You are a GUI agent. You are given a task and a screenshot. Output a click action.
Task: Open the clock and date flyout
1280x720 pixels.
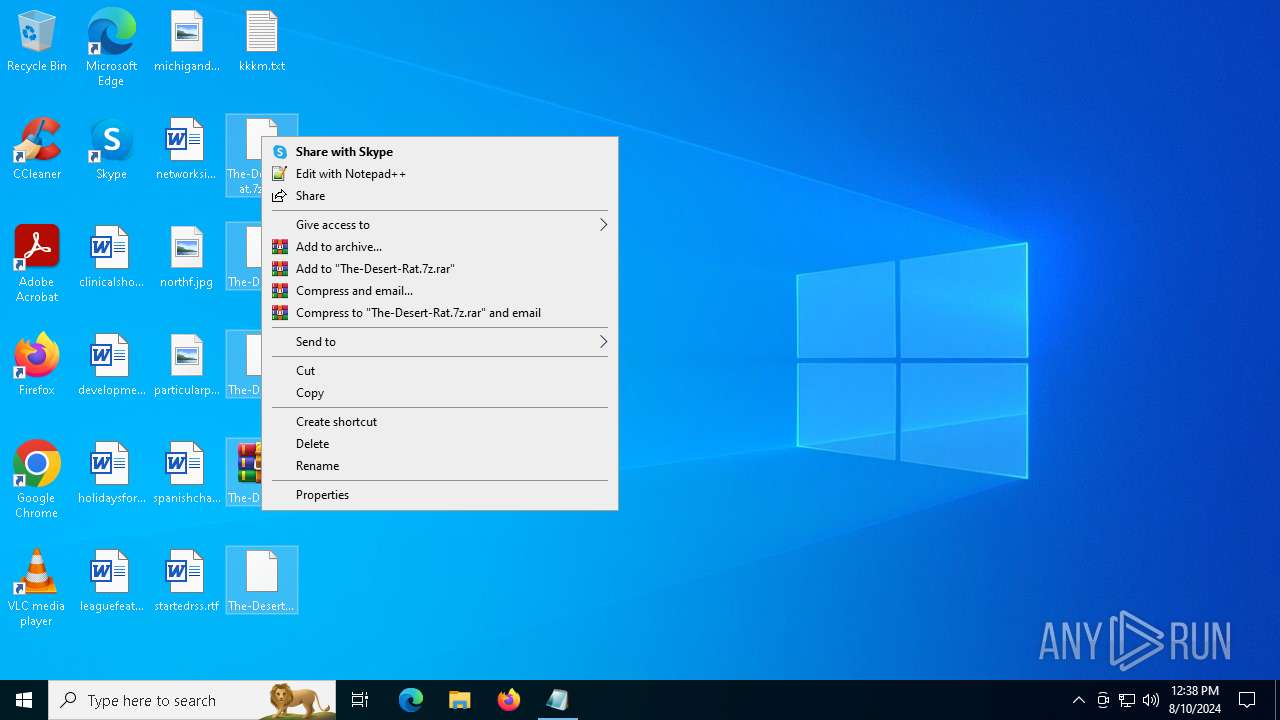pos(1195,700)
